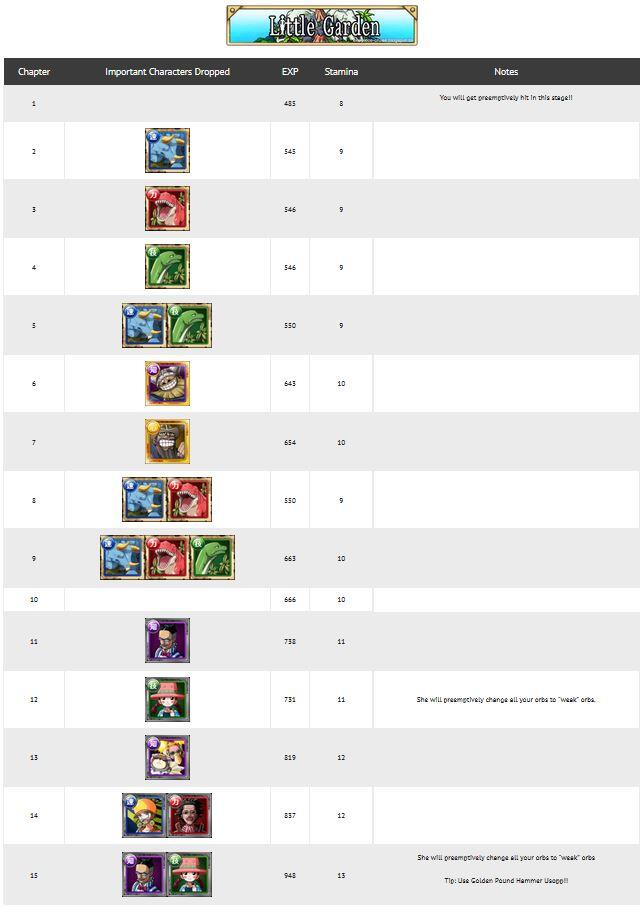644x908 pixels.
Task: Select the purple character icon in chapter 6
Action: pyautogui.click(x=167, y=383)
